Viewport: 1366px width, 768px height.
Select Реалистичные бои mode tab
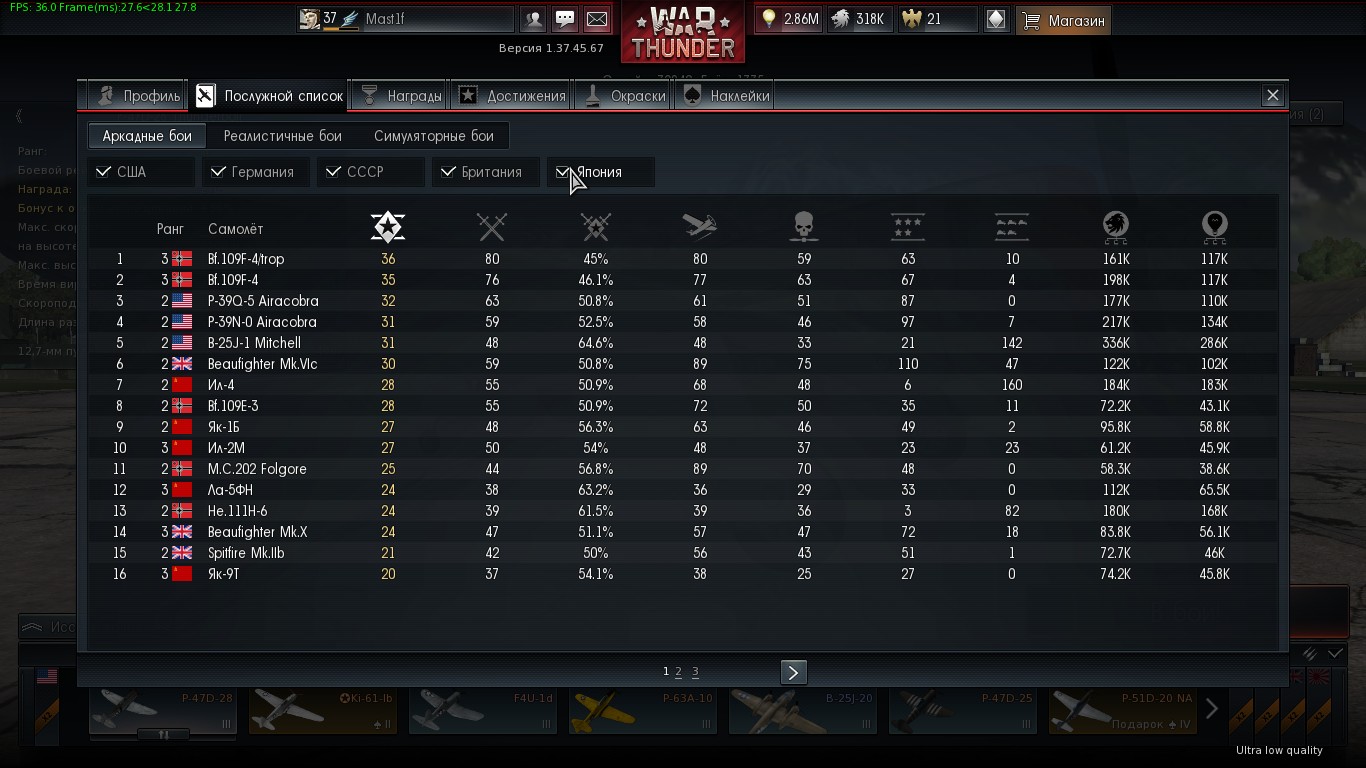(x=283, y=136)
